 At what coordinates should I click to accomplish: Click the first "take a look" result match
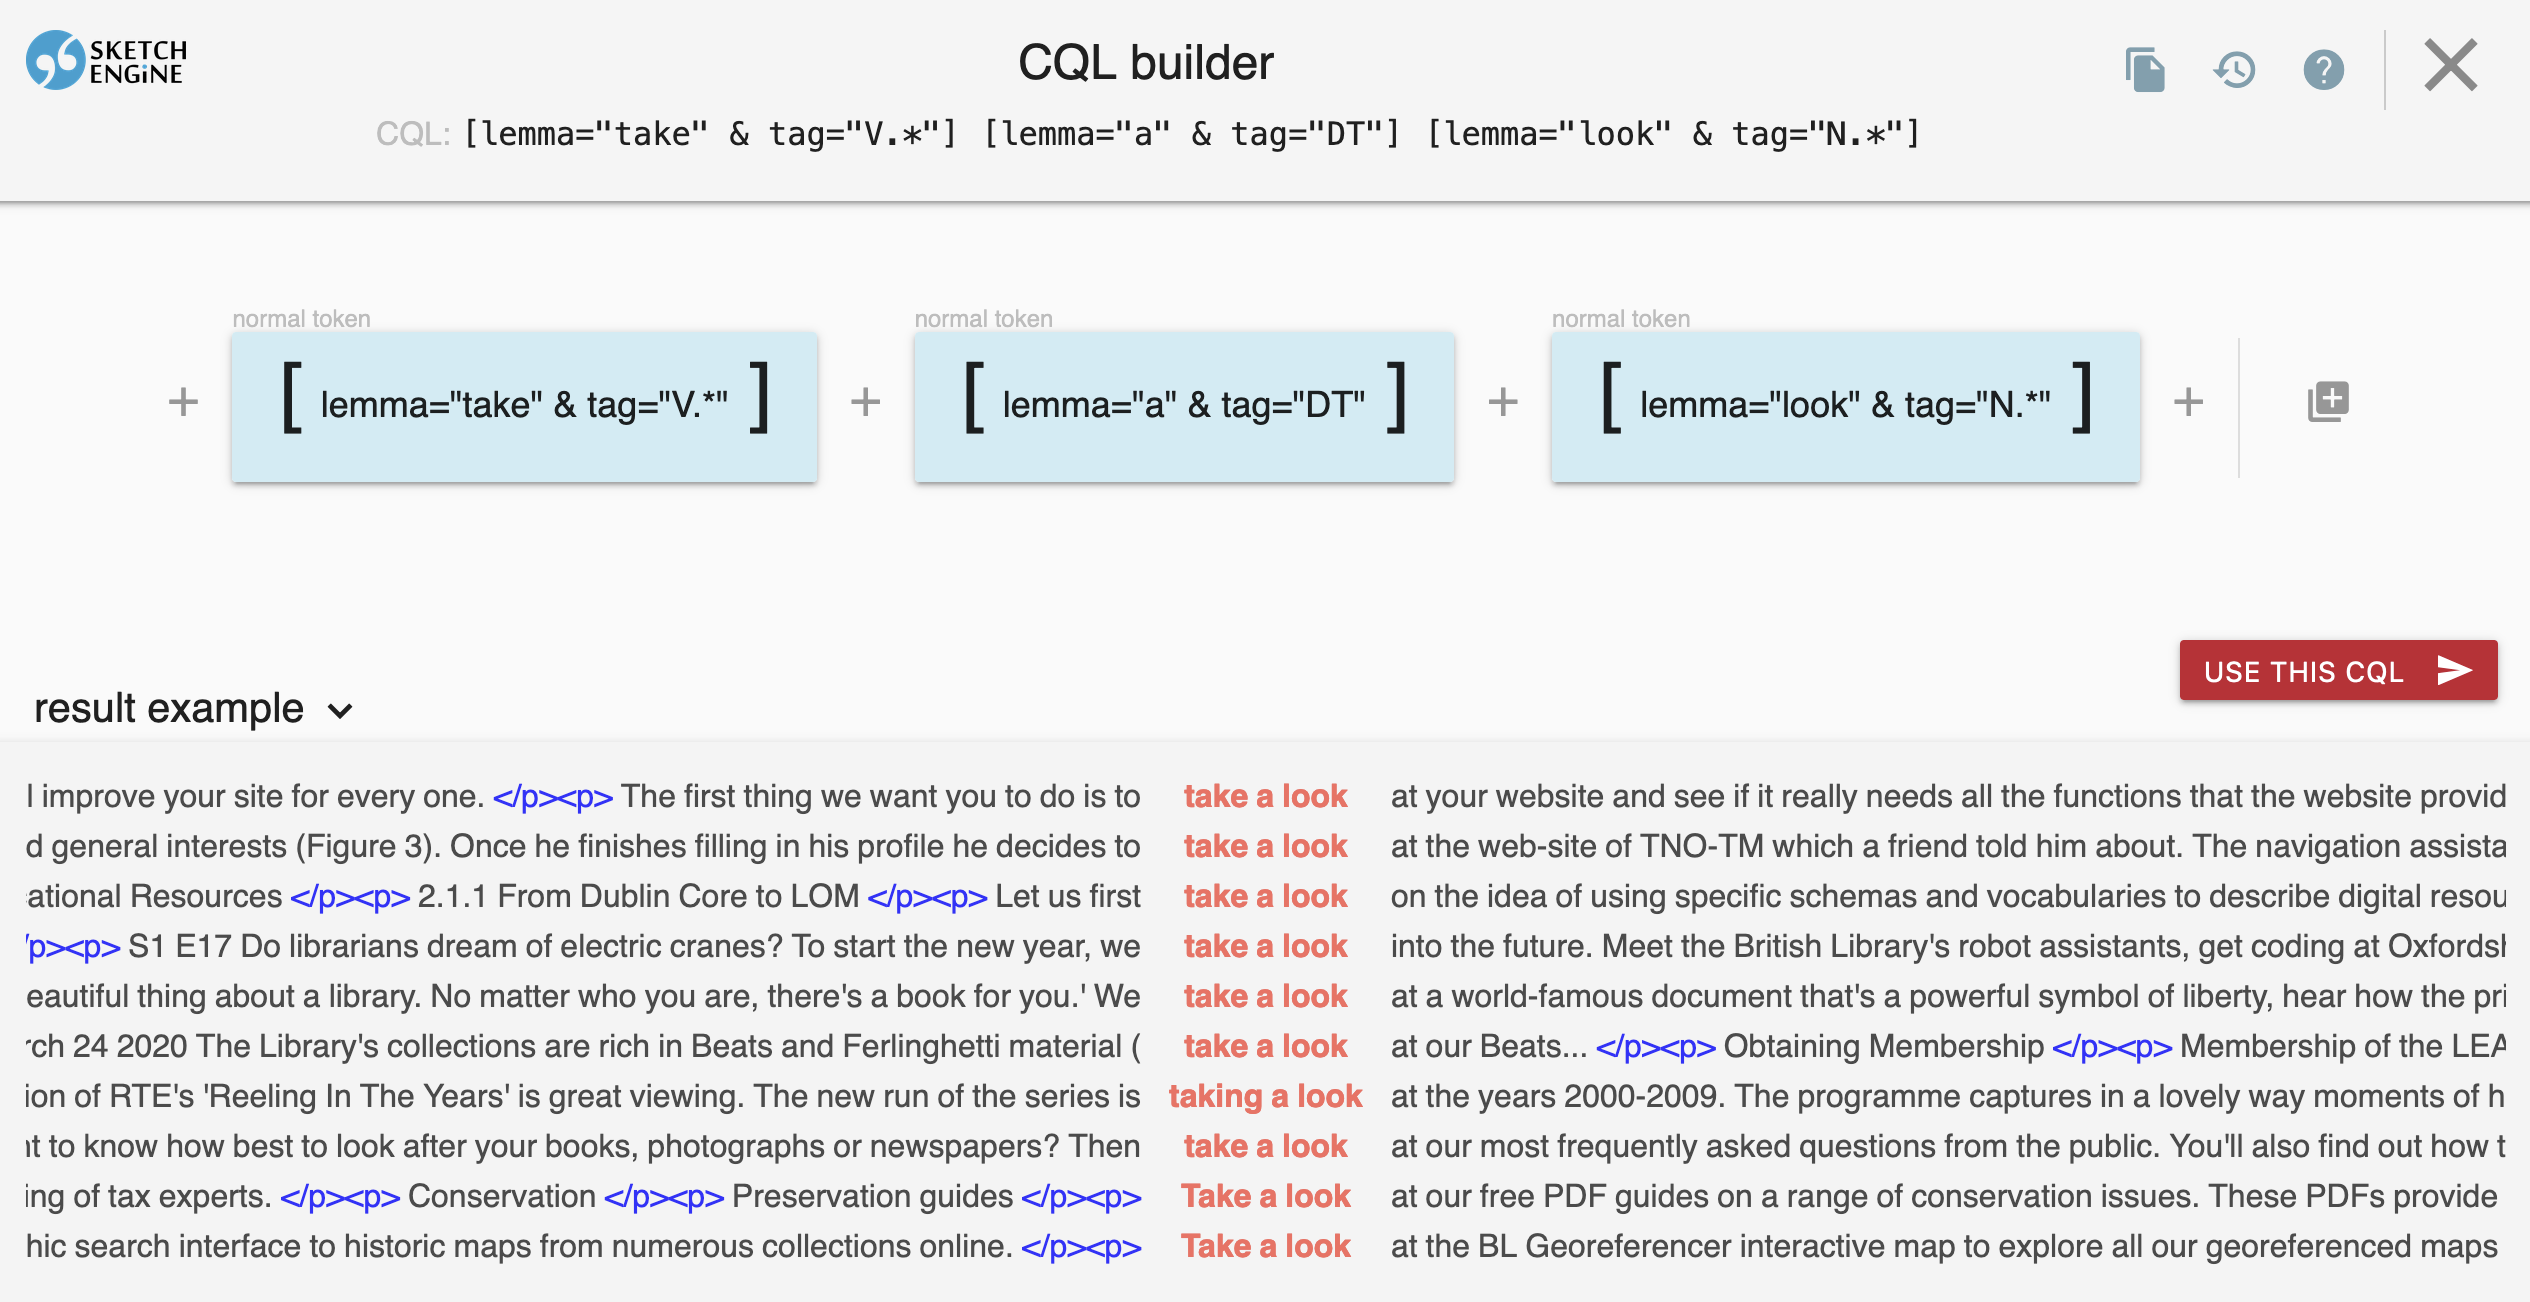(x=1265, y=796)
